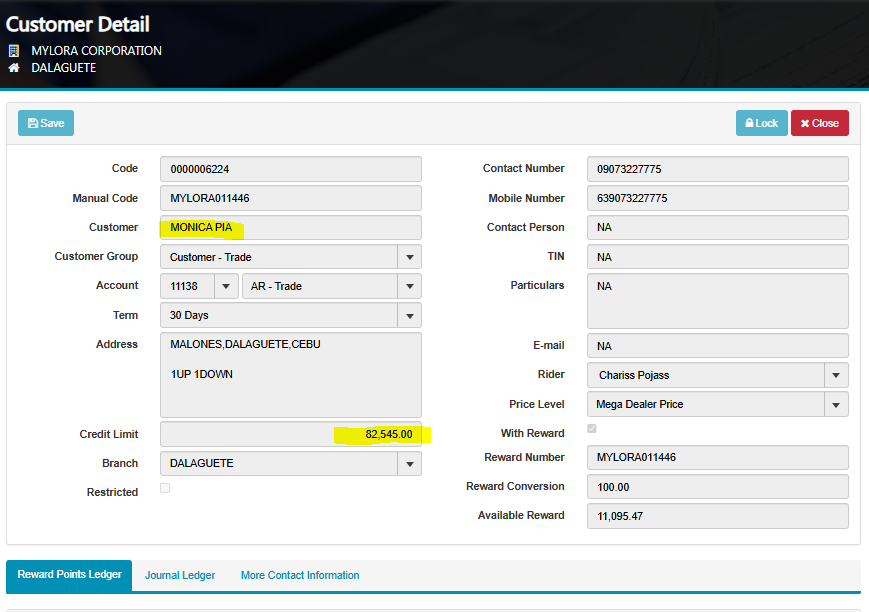Toggle the With Reward checkbox
Image resolution: width=869 pixels, height=612 pixels.
(592, 429)
